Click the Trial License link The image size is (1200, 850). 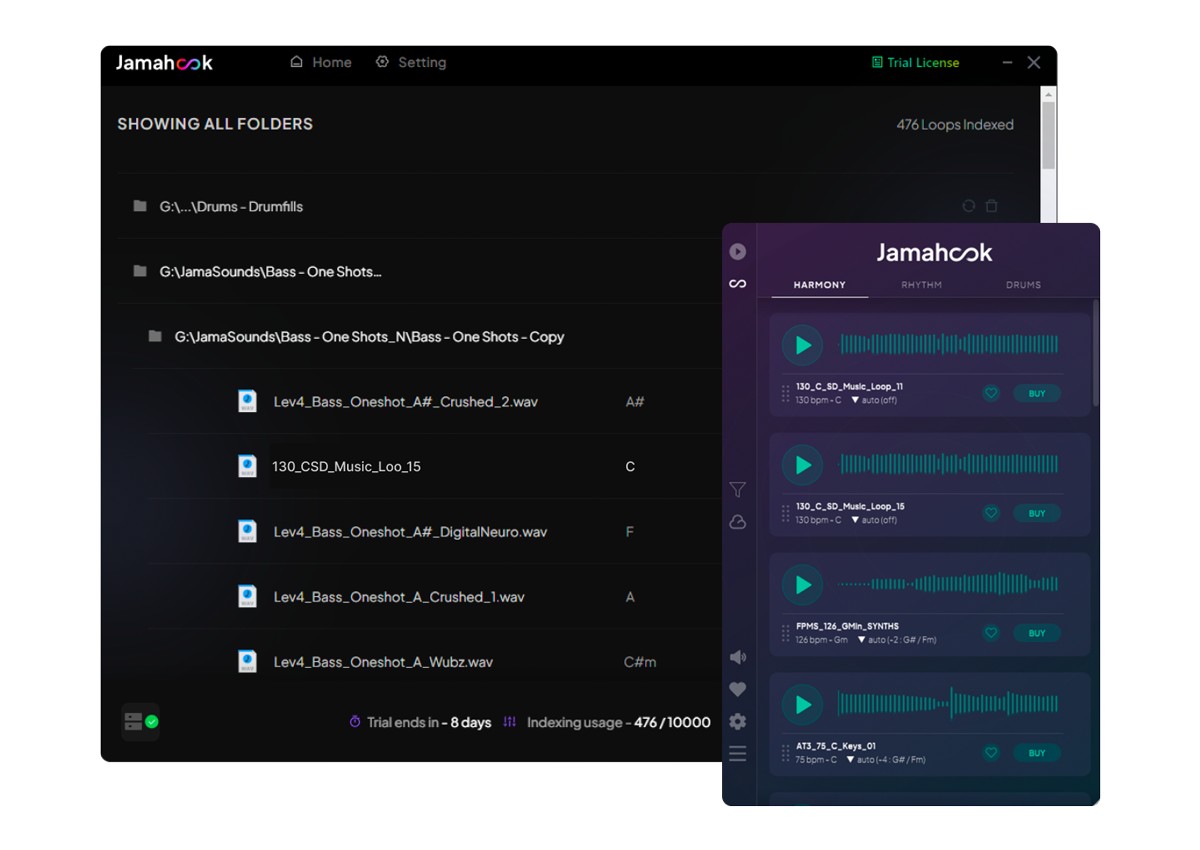[x=915, y=62]
